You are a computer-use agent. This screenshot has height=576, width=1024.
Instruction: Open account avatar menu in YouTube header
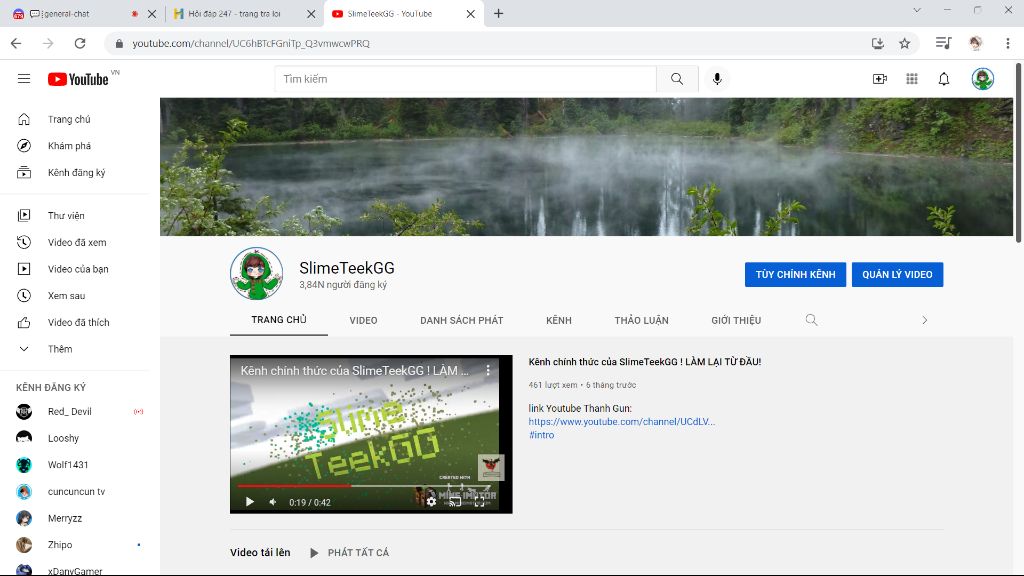[982, 79]
